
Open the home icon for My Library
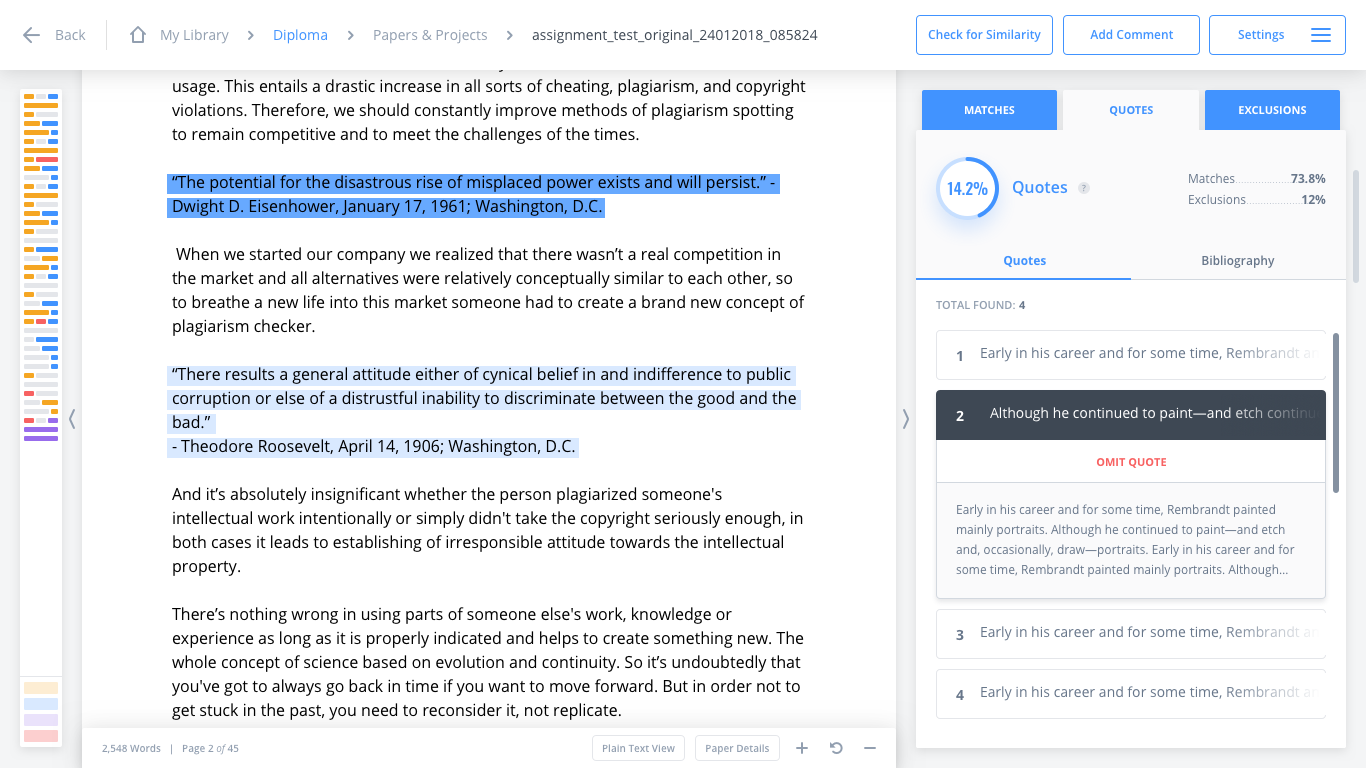(x=138, y=35)
